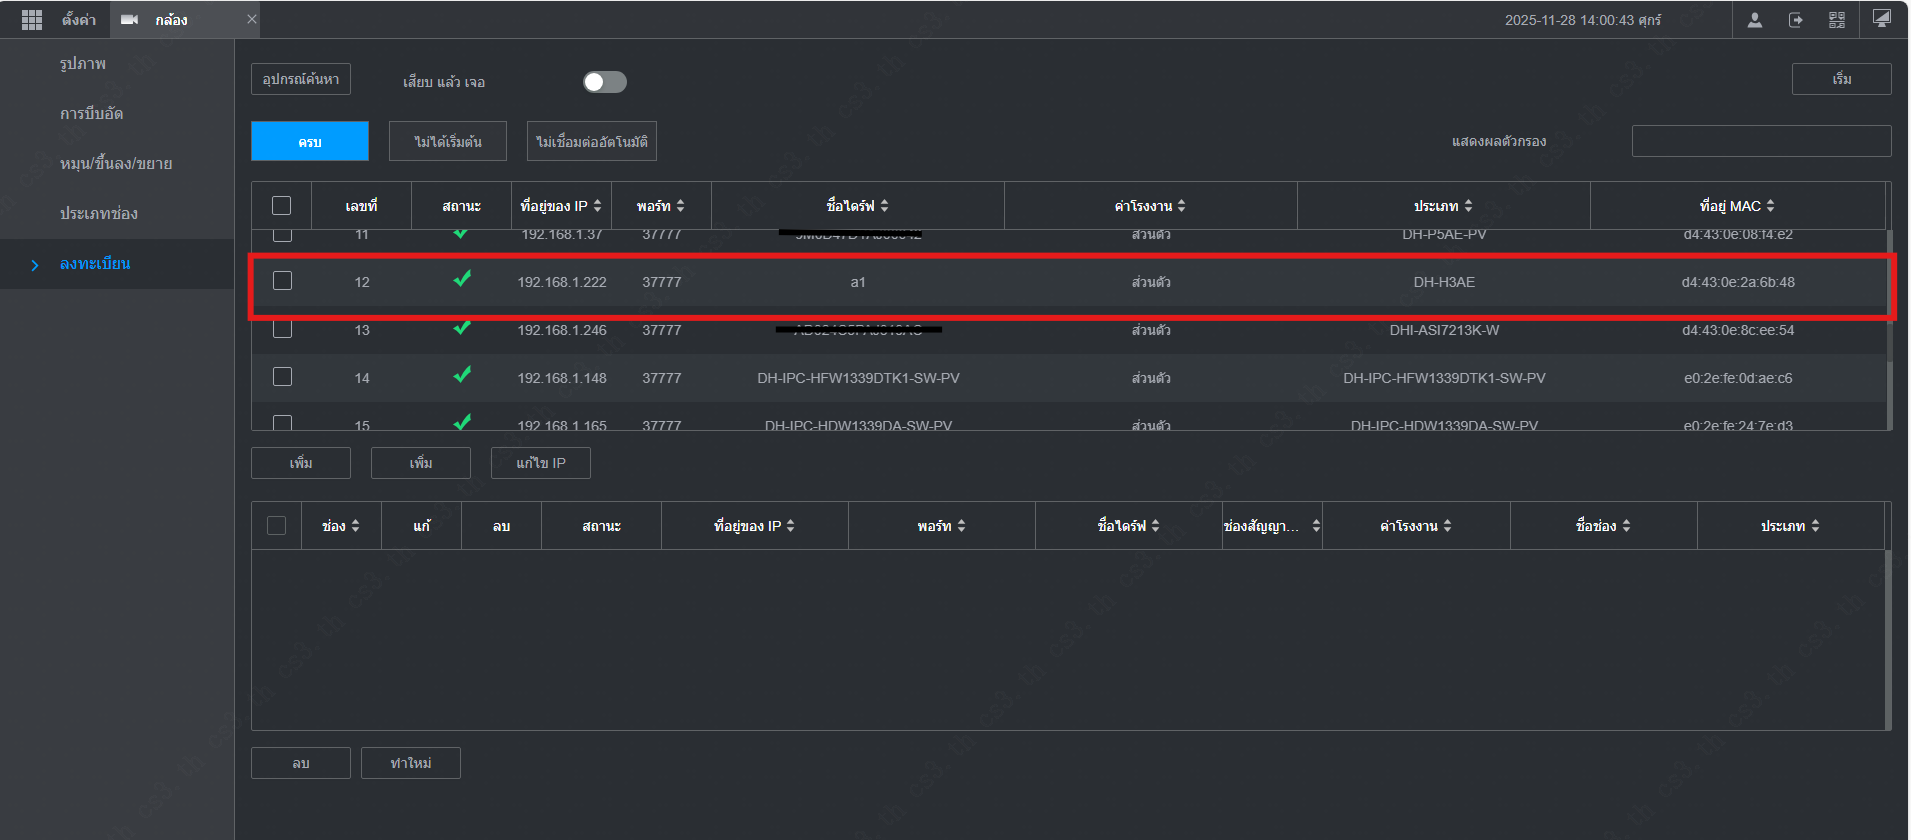Select ลงทะเบียน in the sidebar

click(x=95, y=264)
